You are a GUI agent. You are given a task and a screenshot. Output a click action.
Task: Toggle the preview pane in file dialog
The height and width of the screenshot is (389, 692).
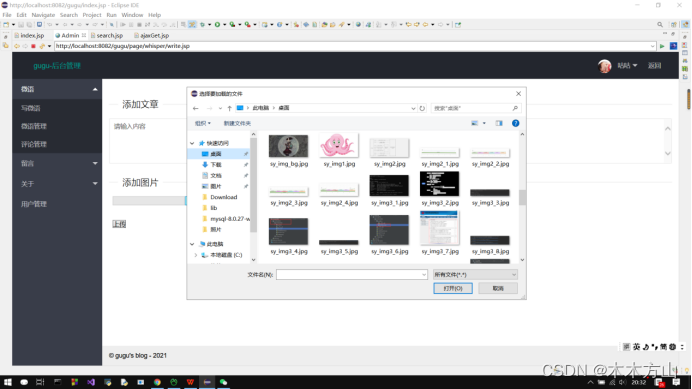(x=499, y=123)
